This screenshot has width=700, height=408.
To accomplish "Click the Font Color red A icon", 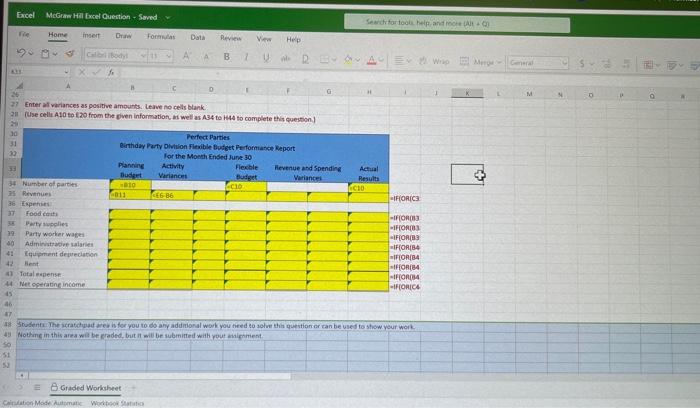I will tap(371, 60).
